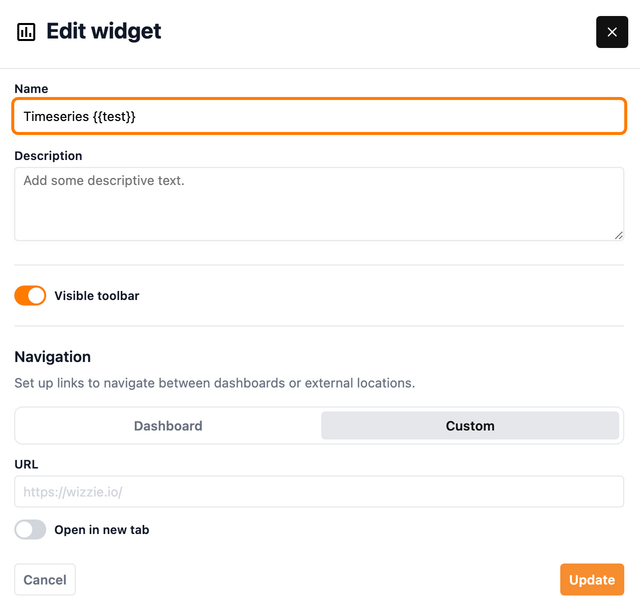Image resolution: width=640 pixels, height=605 pixels.
Task: Click the Description textarea resize handle
Action: pyautogui.click(x=618, y=234)
